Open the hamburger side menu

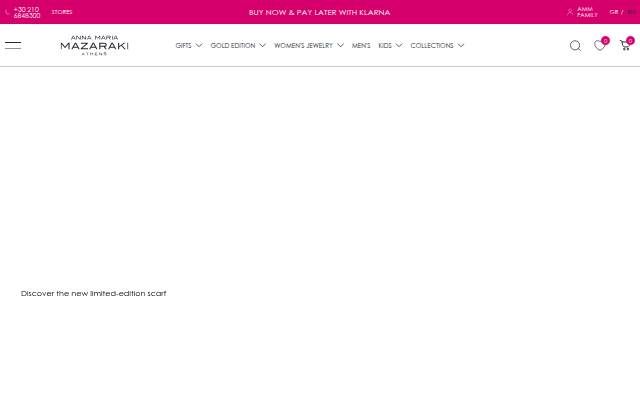[13, 45]
